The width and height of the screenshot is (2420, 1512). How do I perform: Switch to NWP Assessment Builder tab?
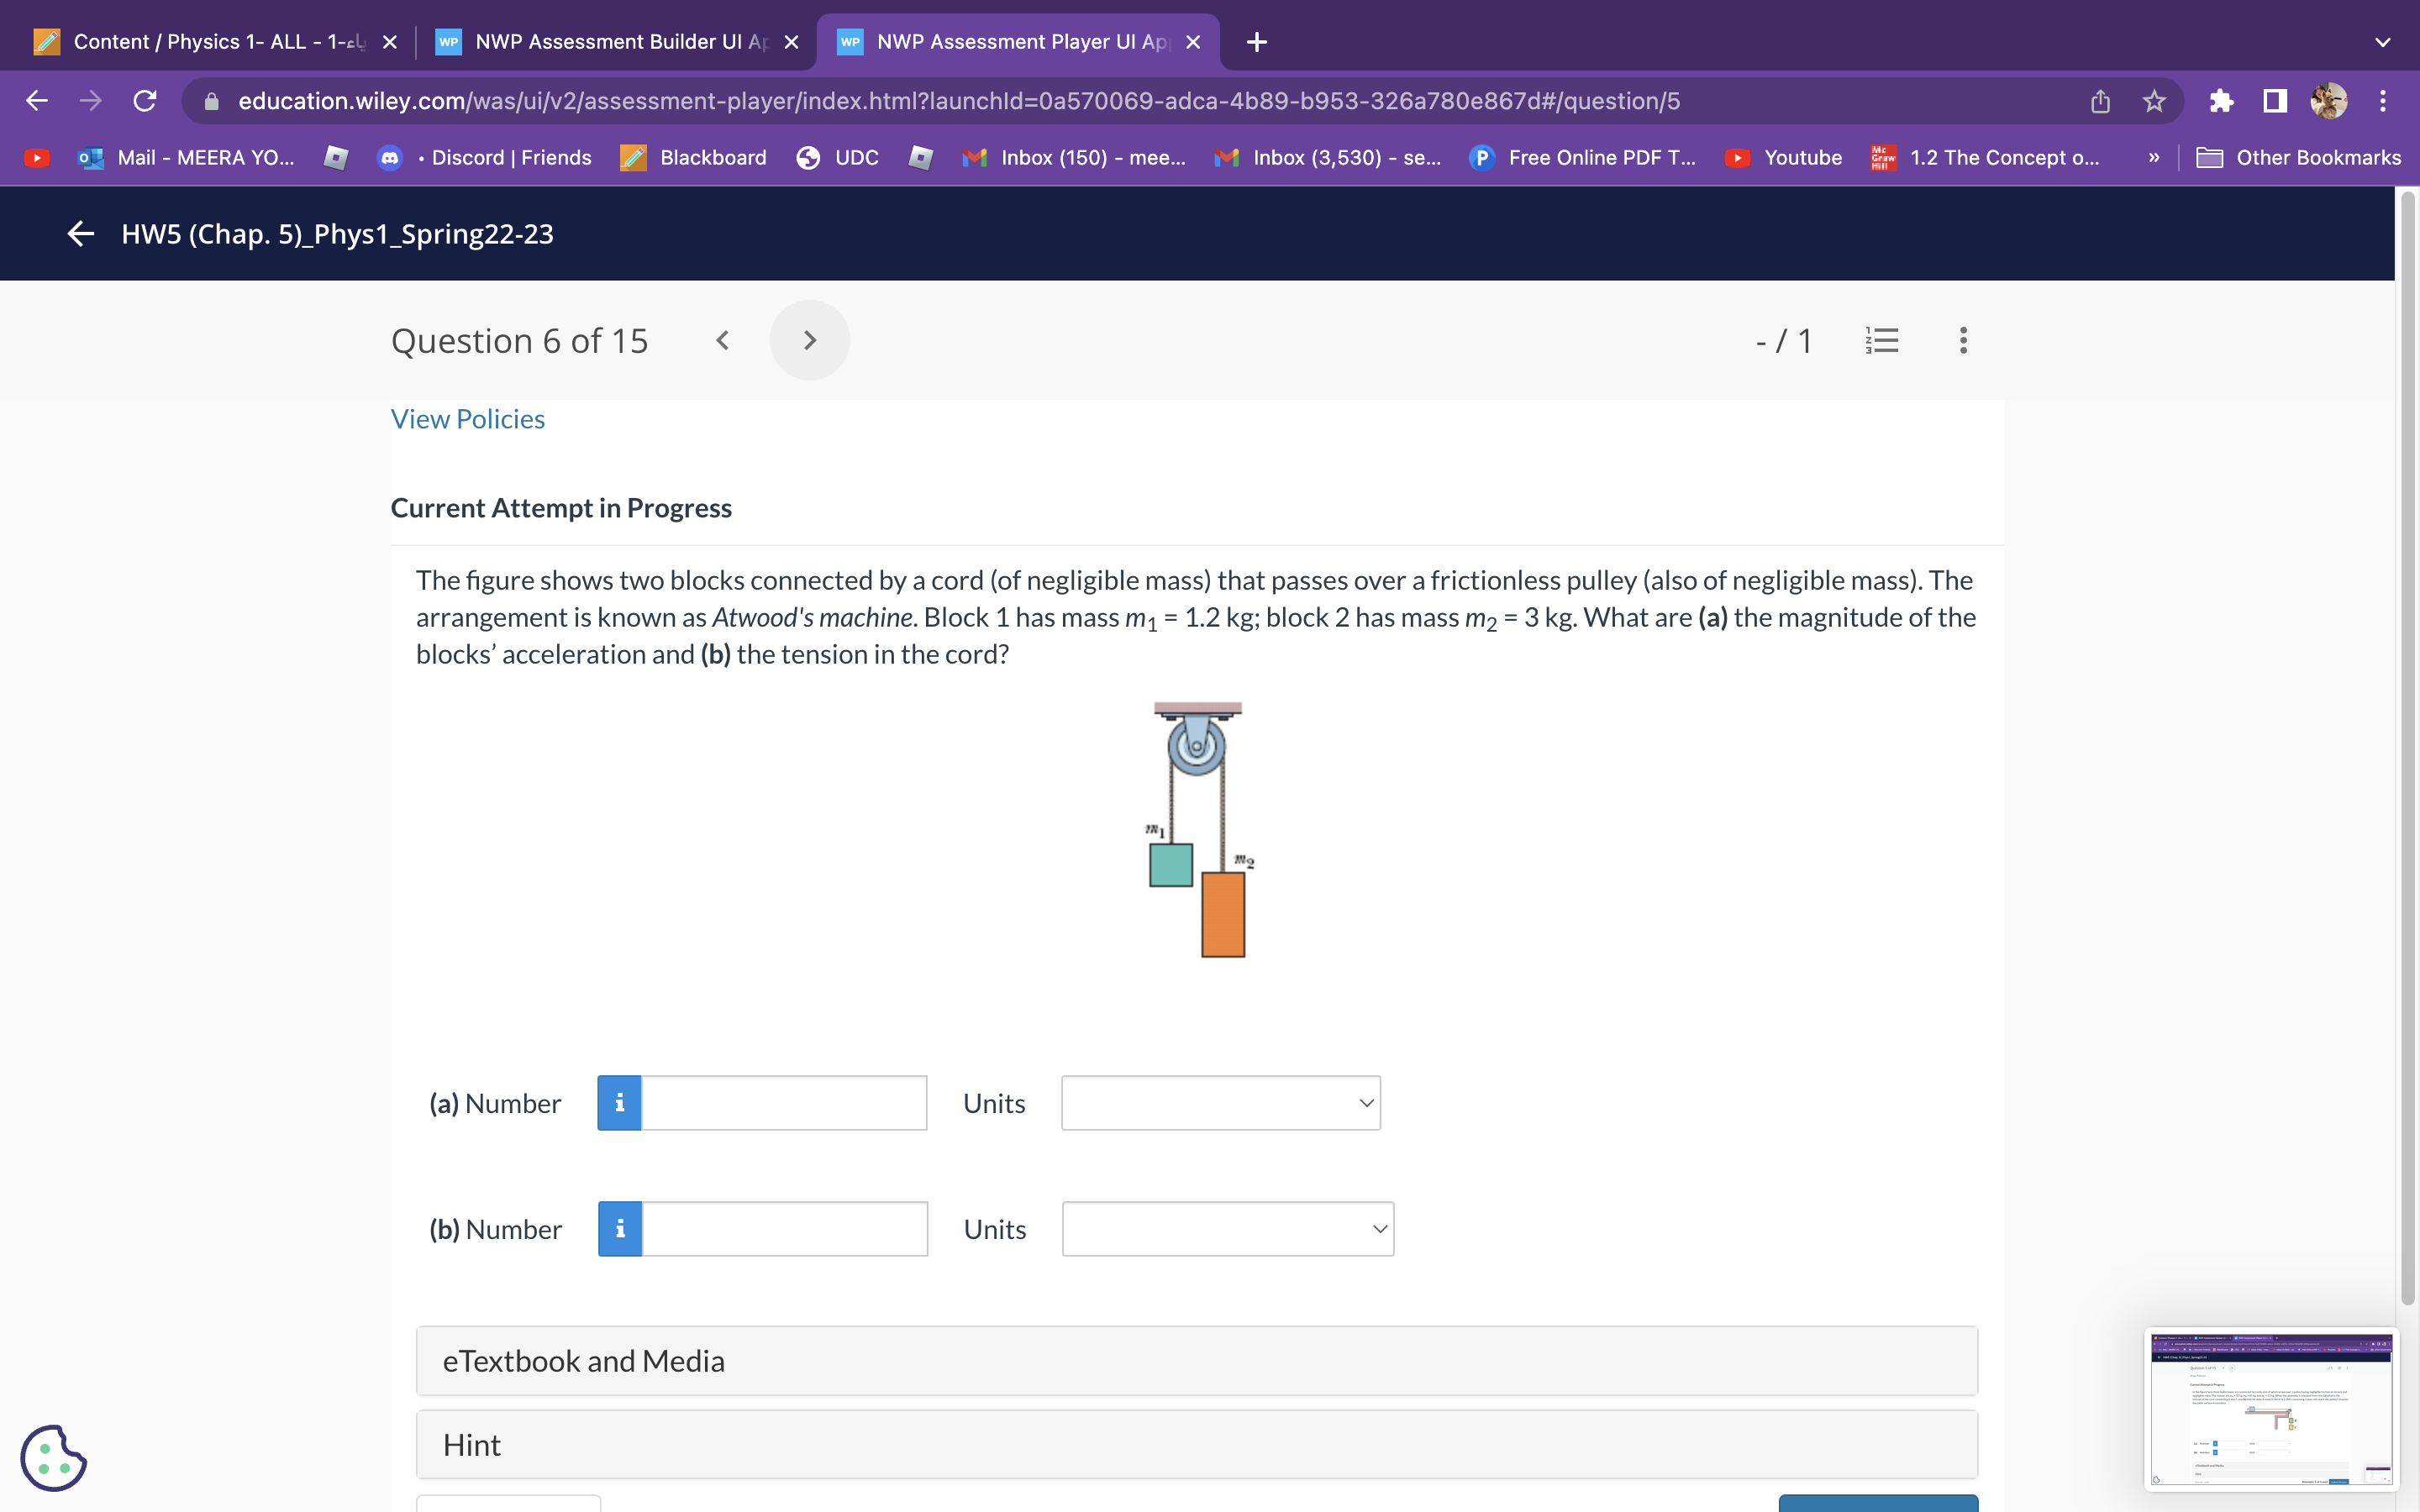[610, 42]
